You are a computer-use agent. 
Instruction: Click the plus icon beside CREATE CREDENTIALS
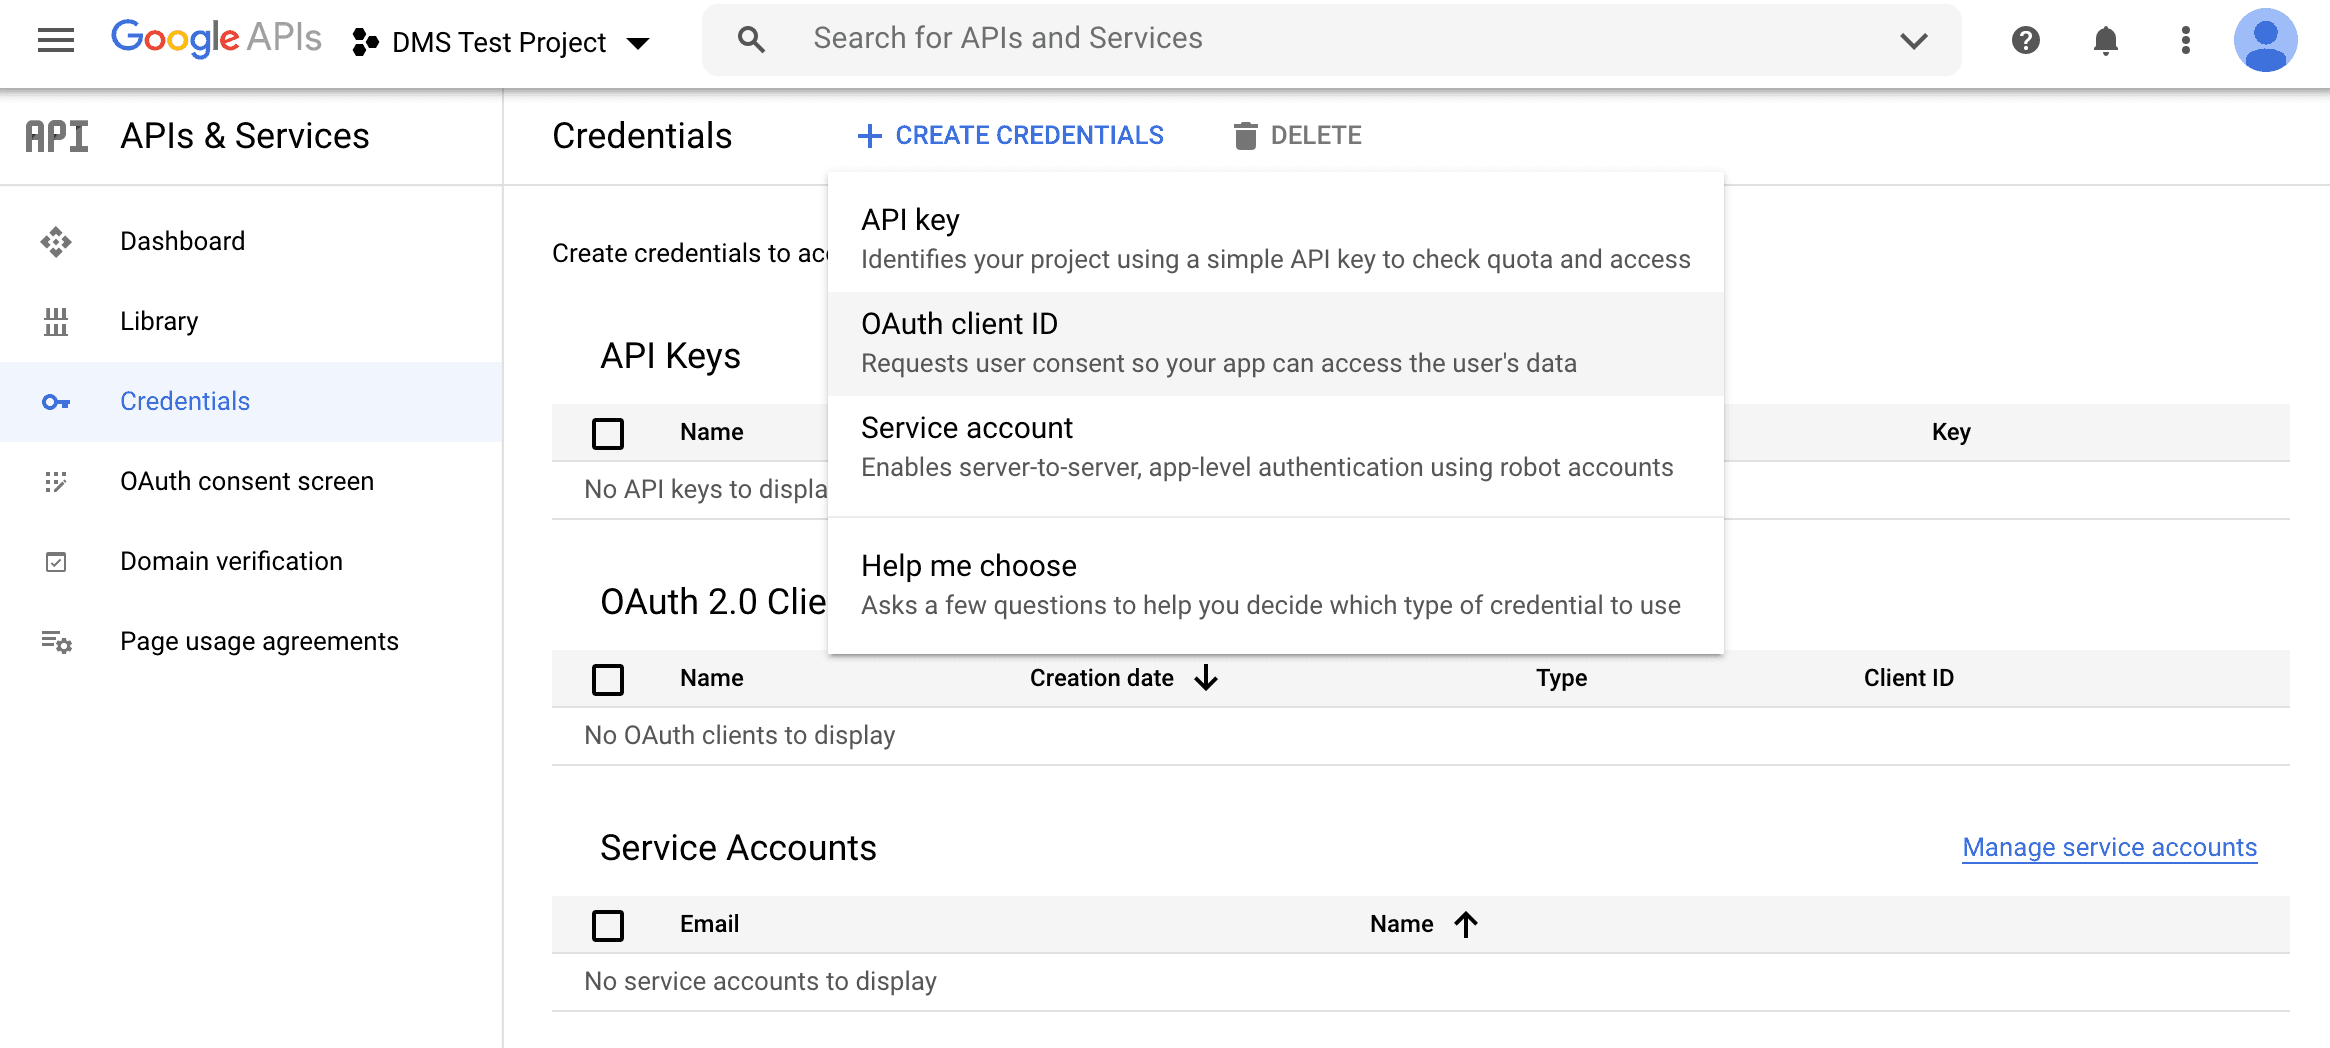pyautogui.click(x=870, y=136)
